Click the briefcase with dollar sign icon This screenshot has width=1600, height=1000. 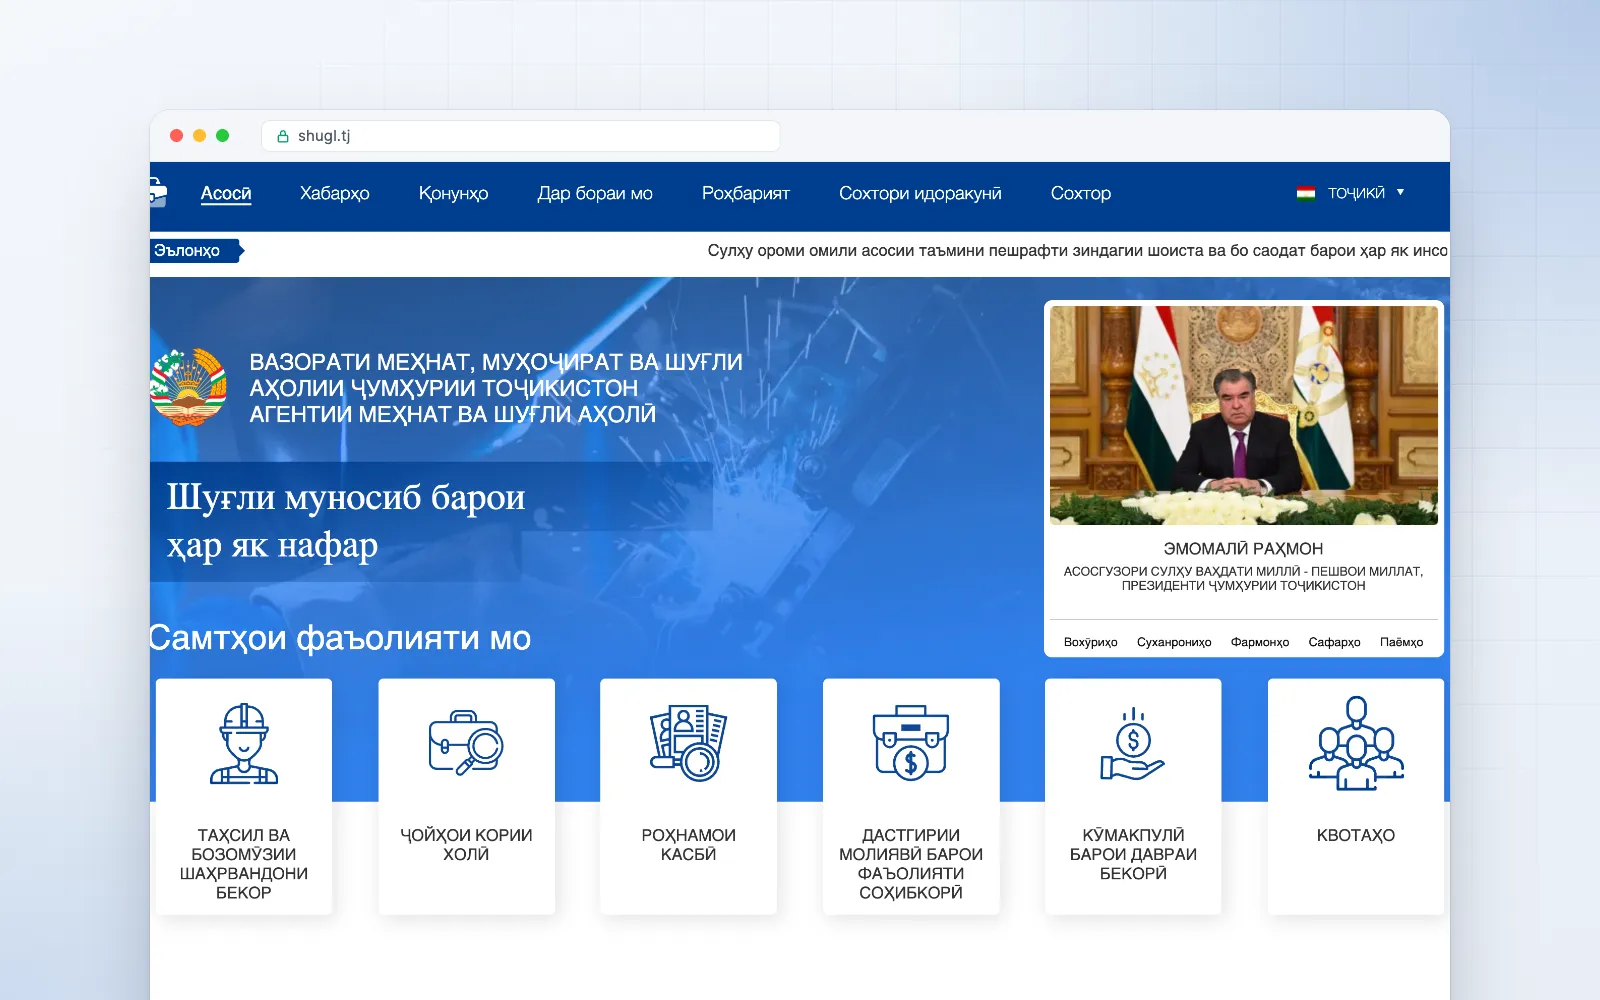coord(910,743)
